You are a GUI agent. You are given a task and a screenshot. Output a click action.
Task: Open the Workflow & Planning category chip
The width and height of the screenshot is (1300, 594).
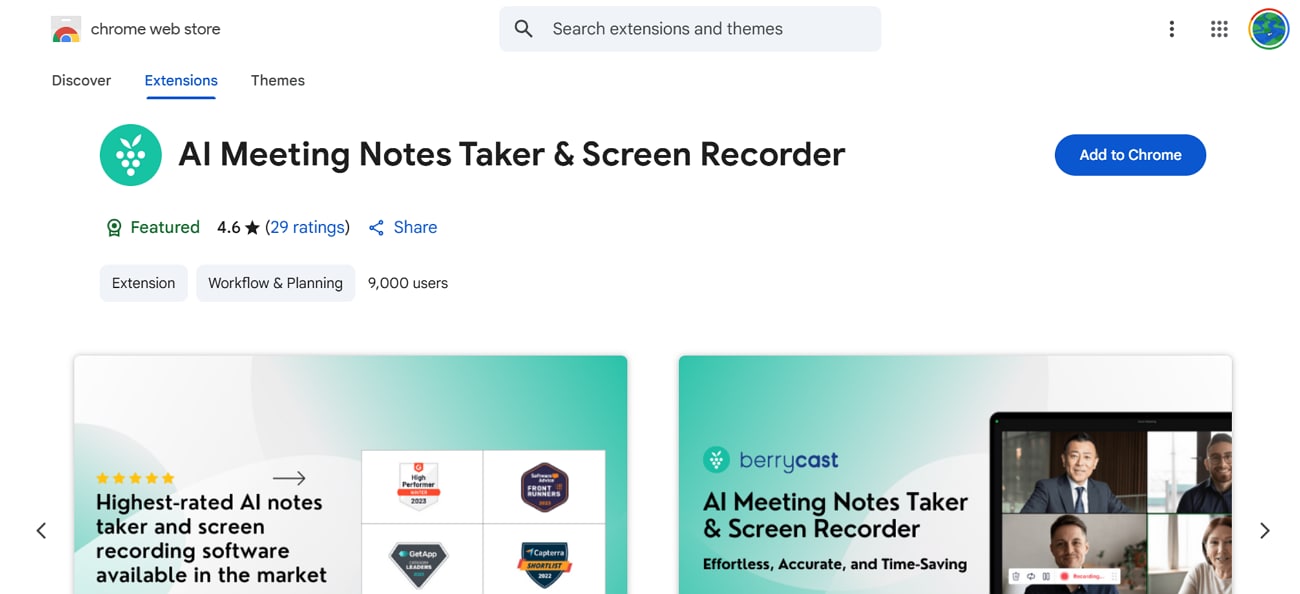point(275,283)
